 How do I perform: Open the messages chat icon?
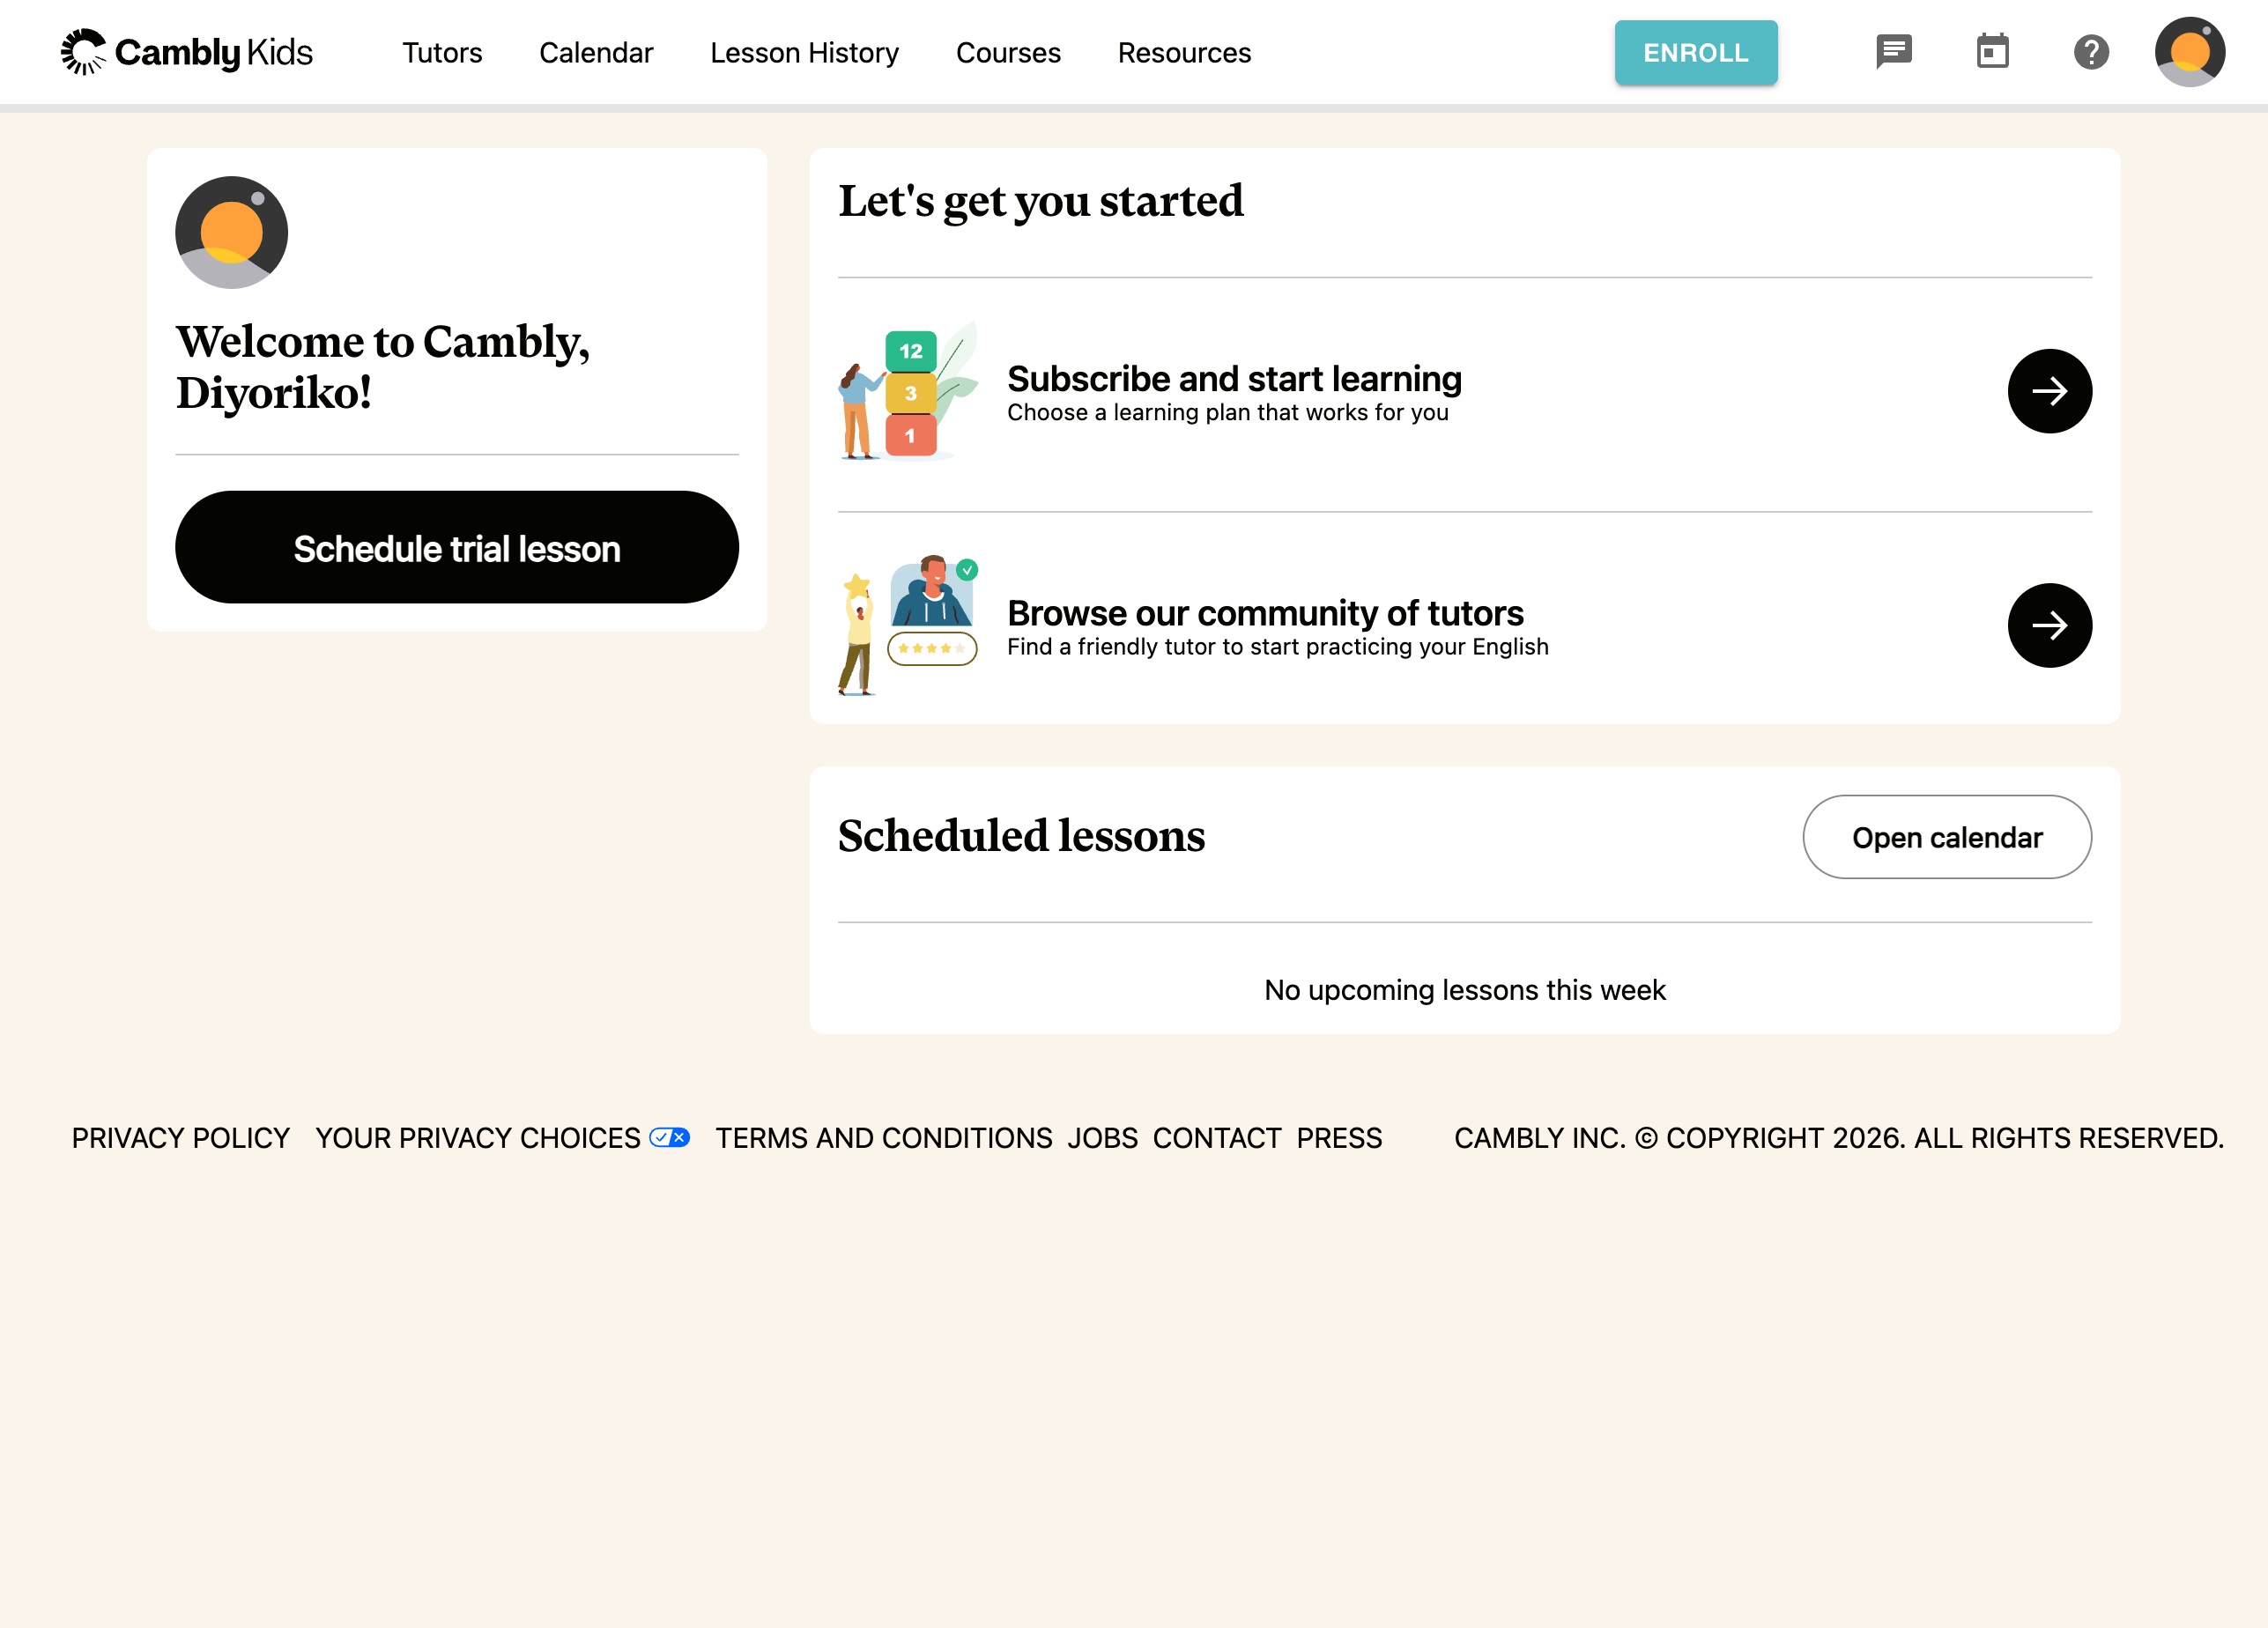pos(1893,52)
